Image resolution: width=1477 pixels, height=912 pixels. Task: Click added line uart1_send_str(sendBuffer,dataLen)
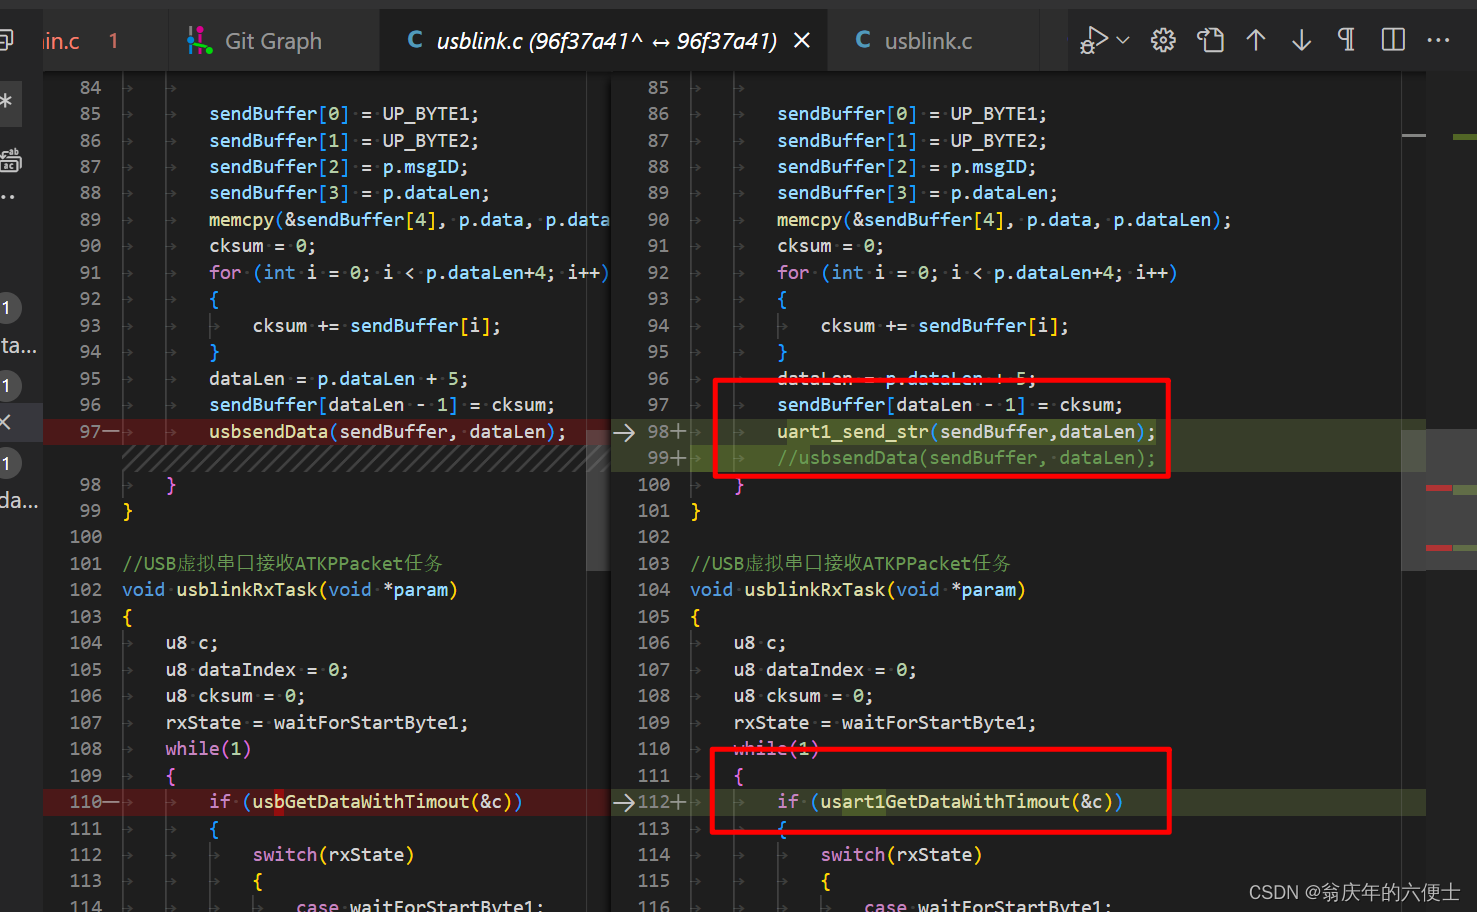click(966, 432)
